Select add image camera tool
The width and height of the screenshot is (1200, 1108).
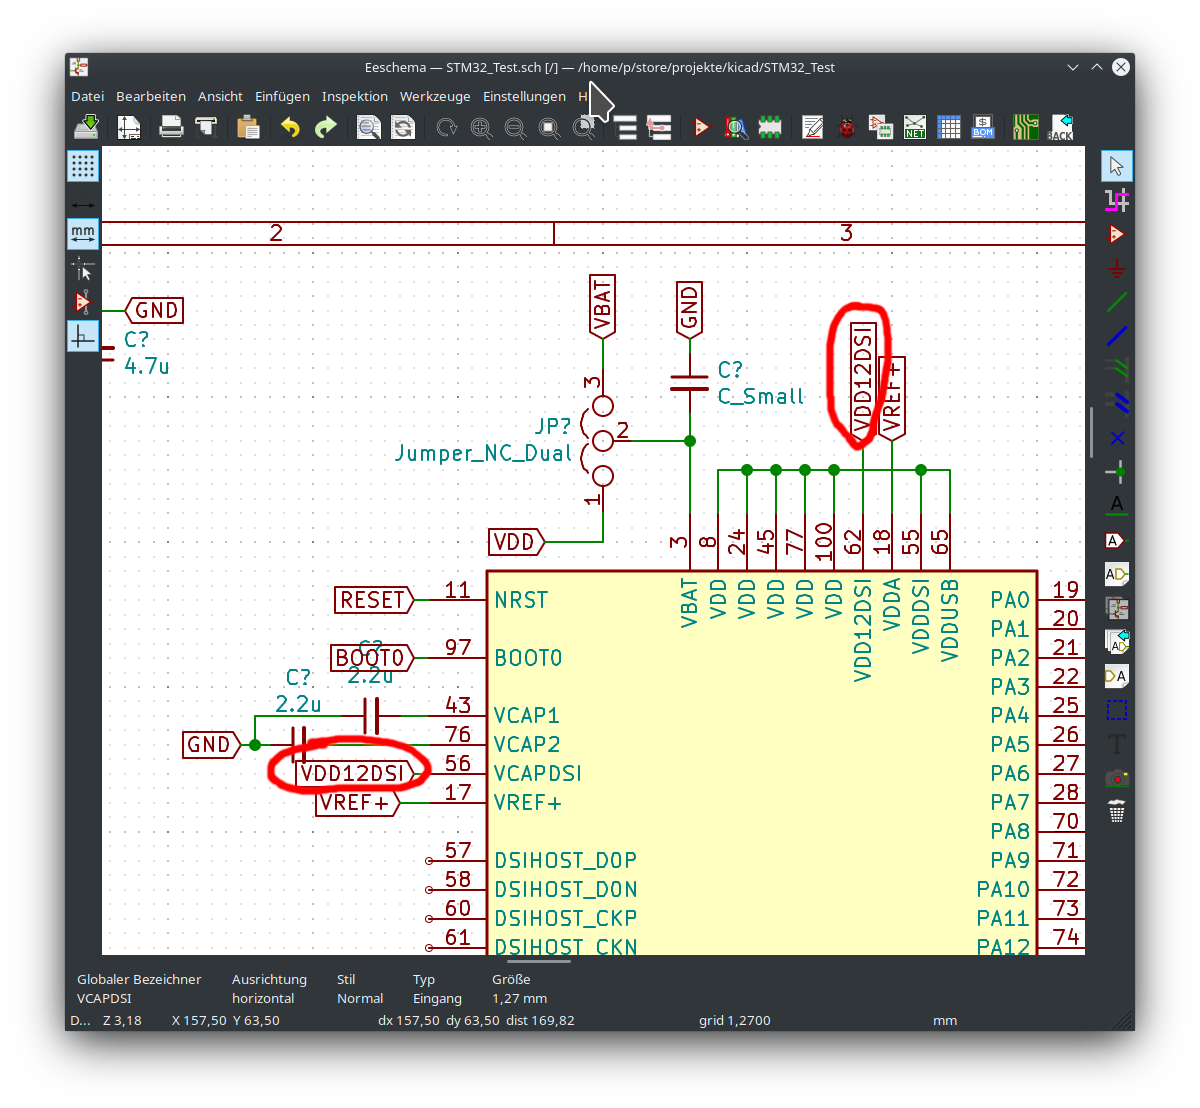1117,778
